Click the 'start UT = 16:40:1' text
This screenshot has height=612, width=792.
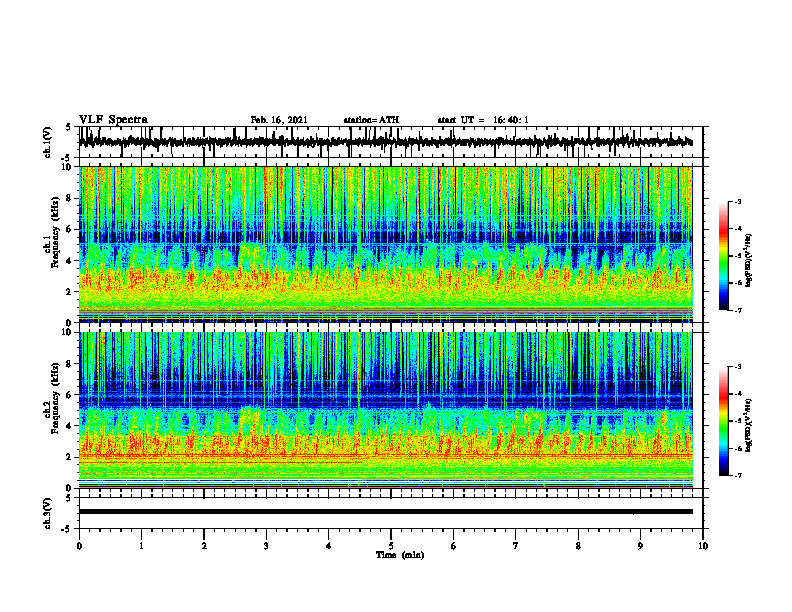483,120
